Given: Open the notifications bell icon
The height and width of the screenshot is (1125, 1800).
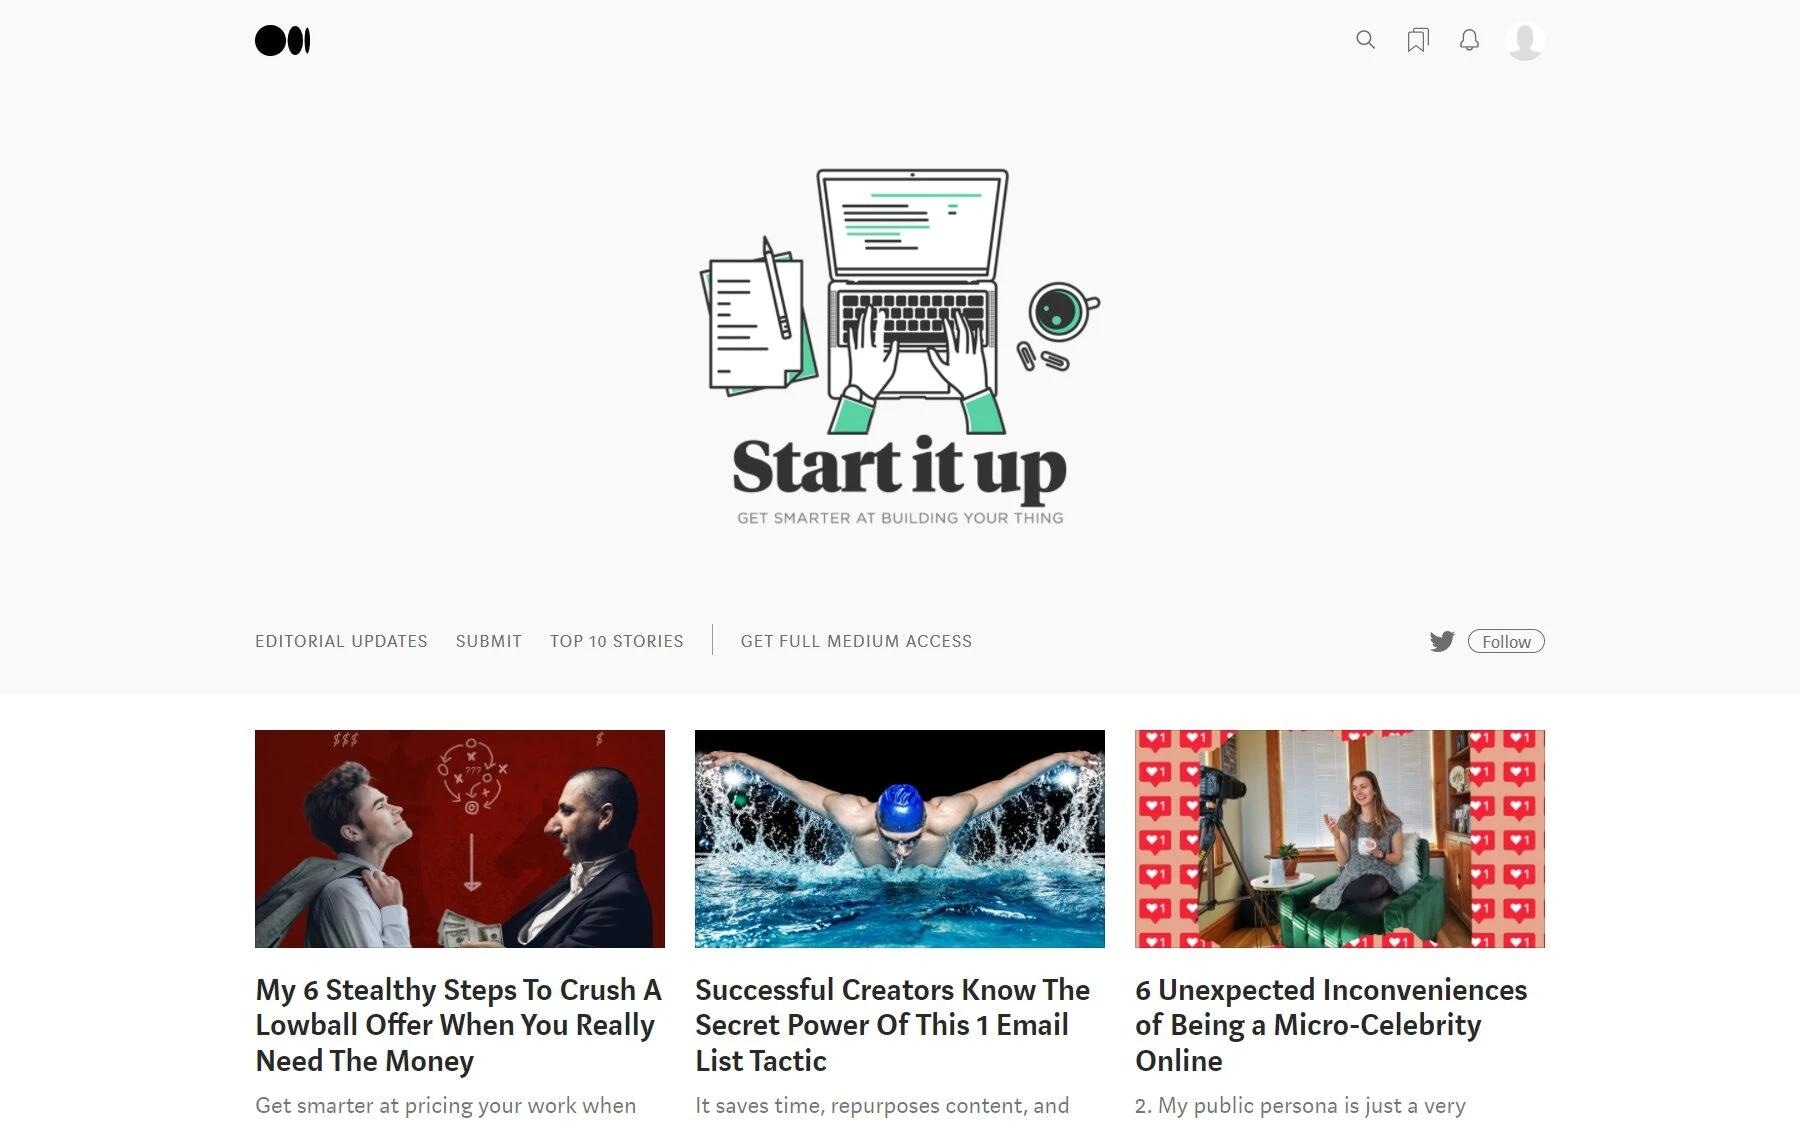Looking at the screenshot, I should 1469,40.
